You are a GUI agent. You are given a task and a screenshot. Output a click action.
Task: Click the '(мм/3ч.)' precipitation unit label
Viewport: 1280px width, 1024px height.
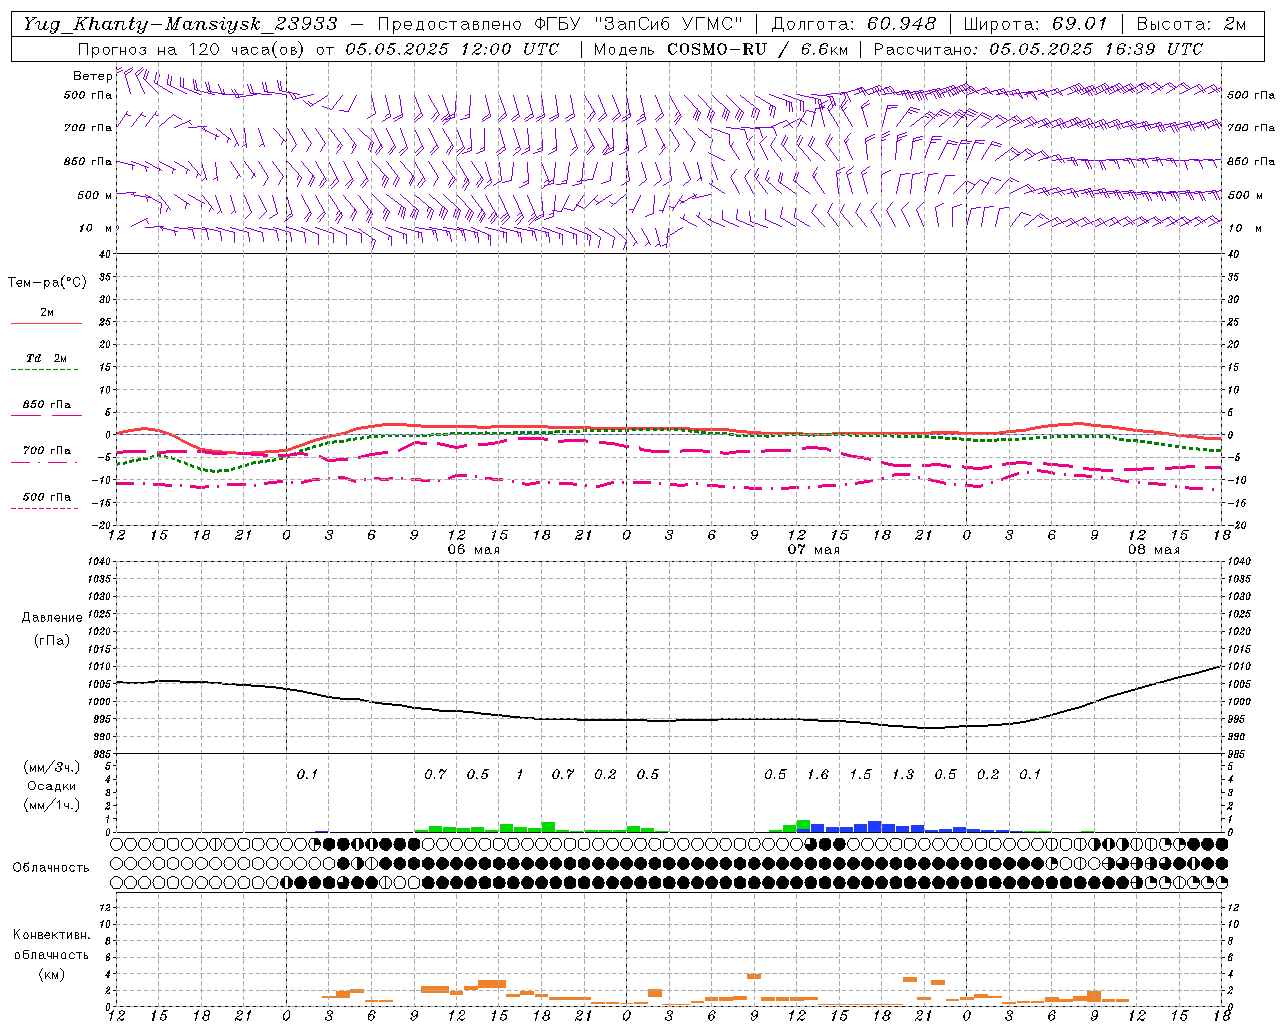[52, 767]
